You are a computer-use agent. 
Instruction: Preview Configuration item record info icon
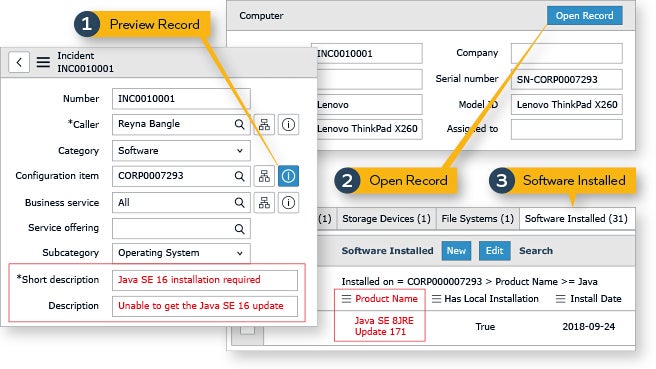coord(288,176)
